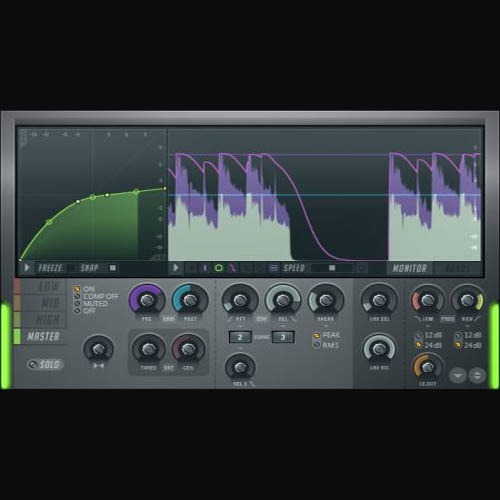
Task: Switch to the MID band tab
Action: (40, 303)
